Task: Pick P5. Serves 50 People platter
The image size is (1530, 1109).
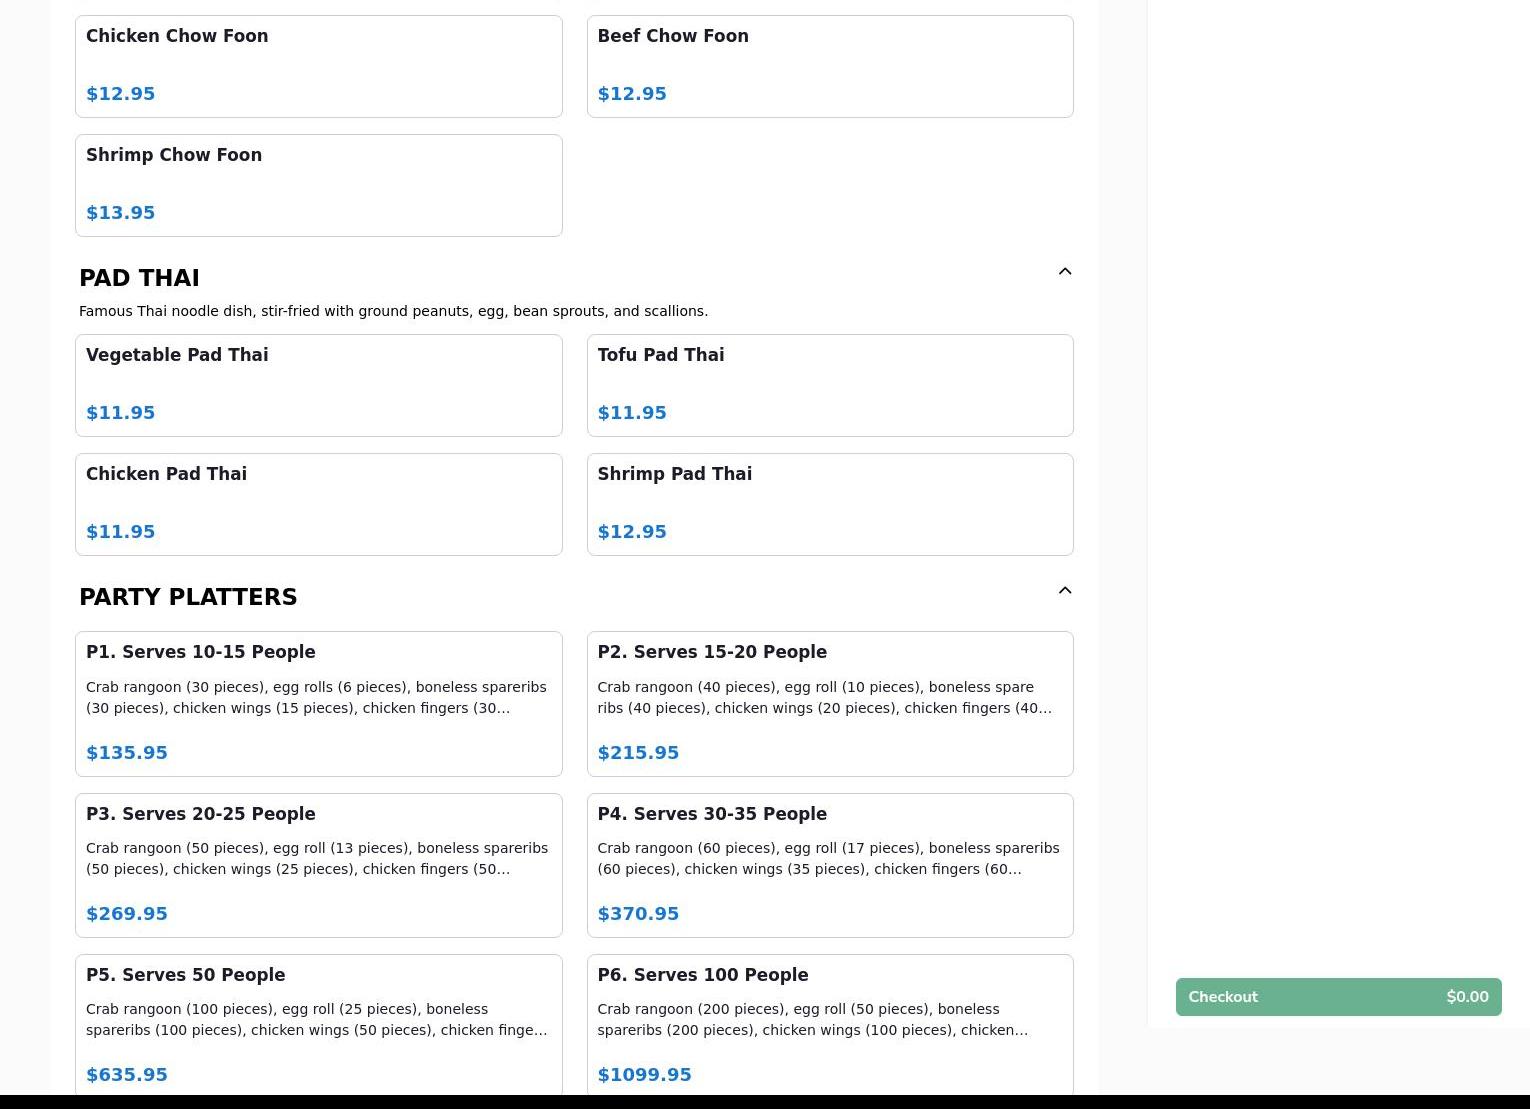Action: click(x=319, y=1026)
